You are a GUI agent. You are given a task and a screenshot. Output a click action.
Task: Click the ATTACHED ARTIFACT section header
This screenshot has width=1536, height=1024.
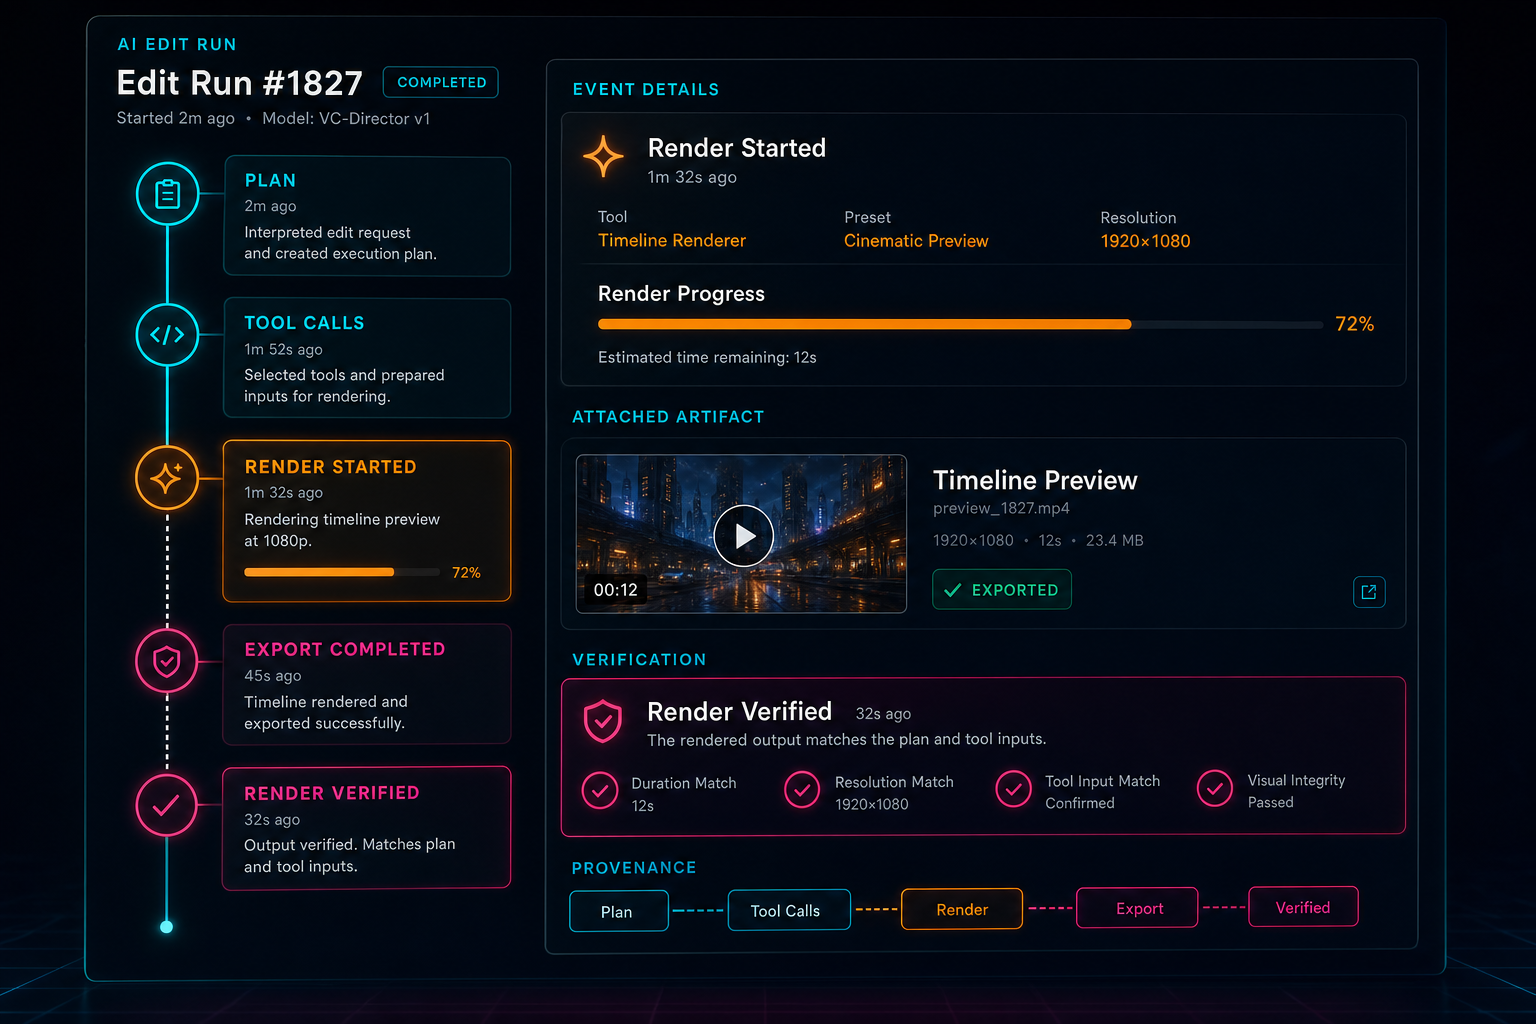click(x=668, y=417)
